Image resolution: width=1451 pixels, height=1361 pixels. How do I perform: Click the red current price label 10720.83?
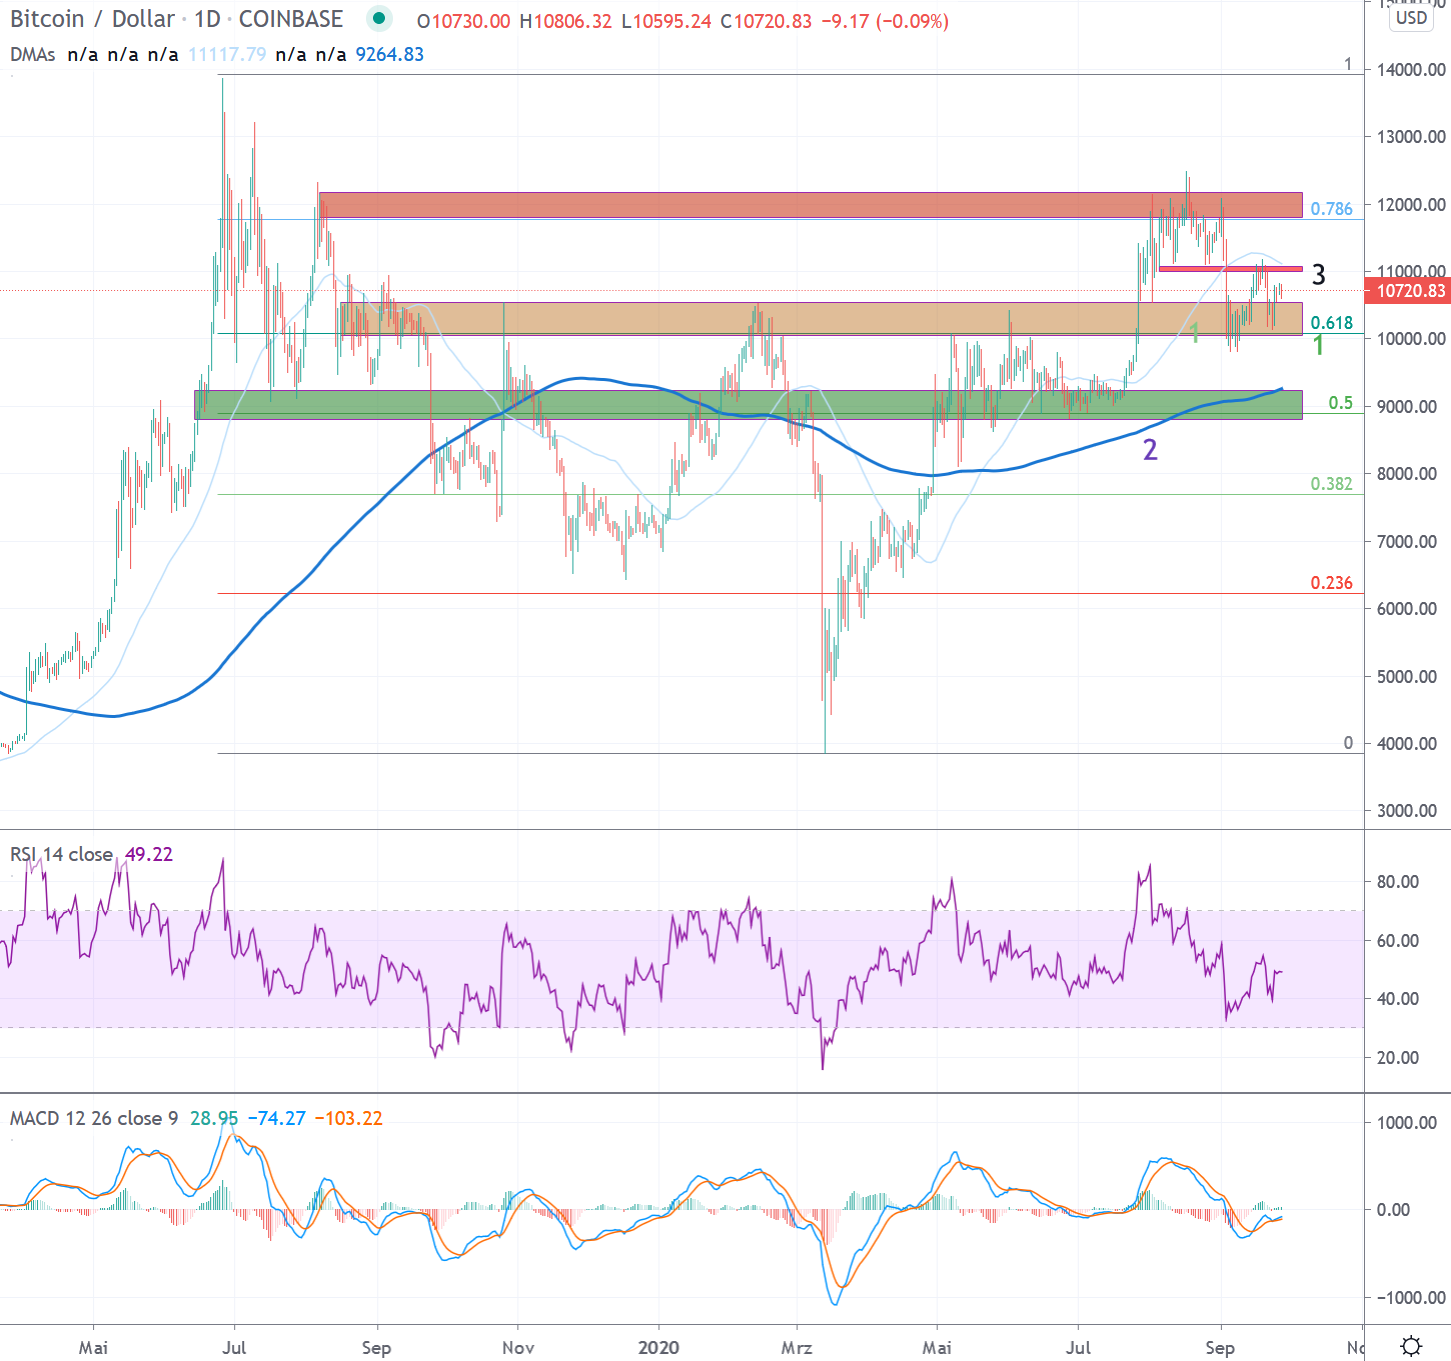(x=1410, y=291)
